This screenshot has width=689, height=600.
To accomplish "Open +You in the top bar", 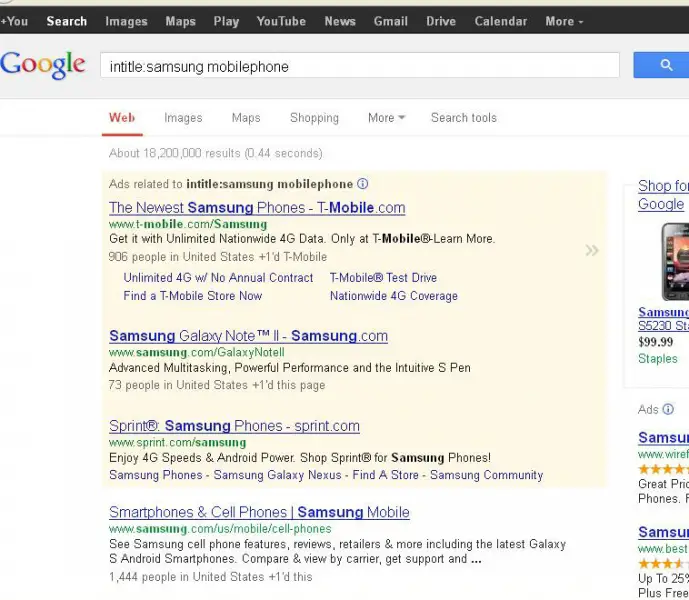I will (x=14, y=21).
